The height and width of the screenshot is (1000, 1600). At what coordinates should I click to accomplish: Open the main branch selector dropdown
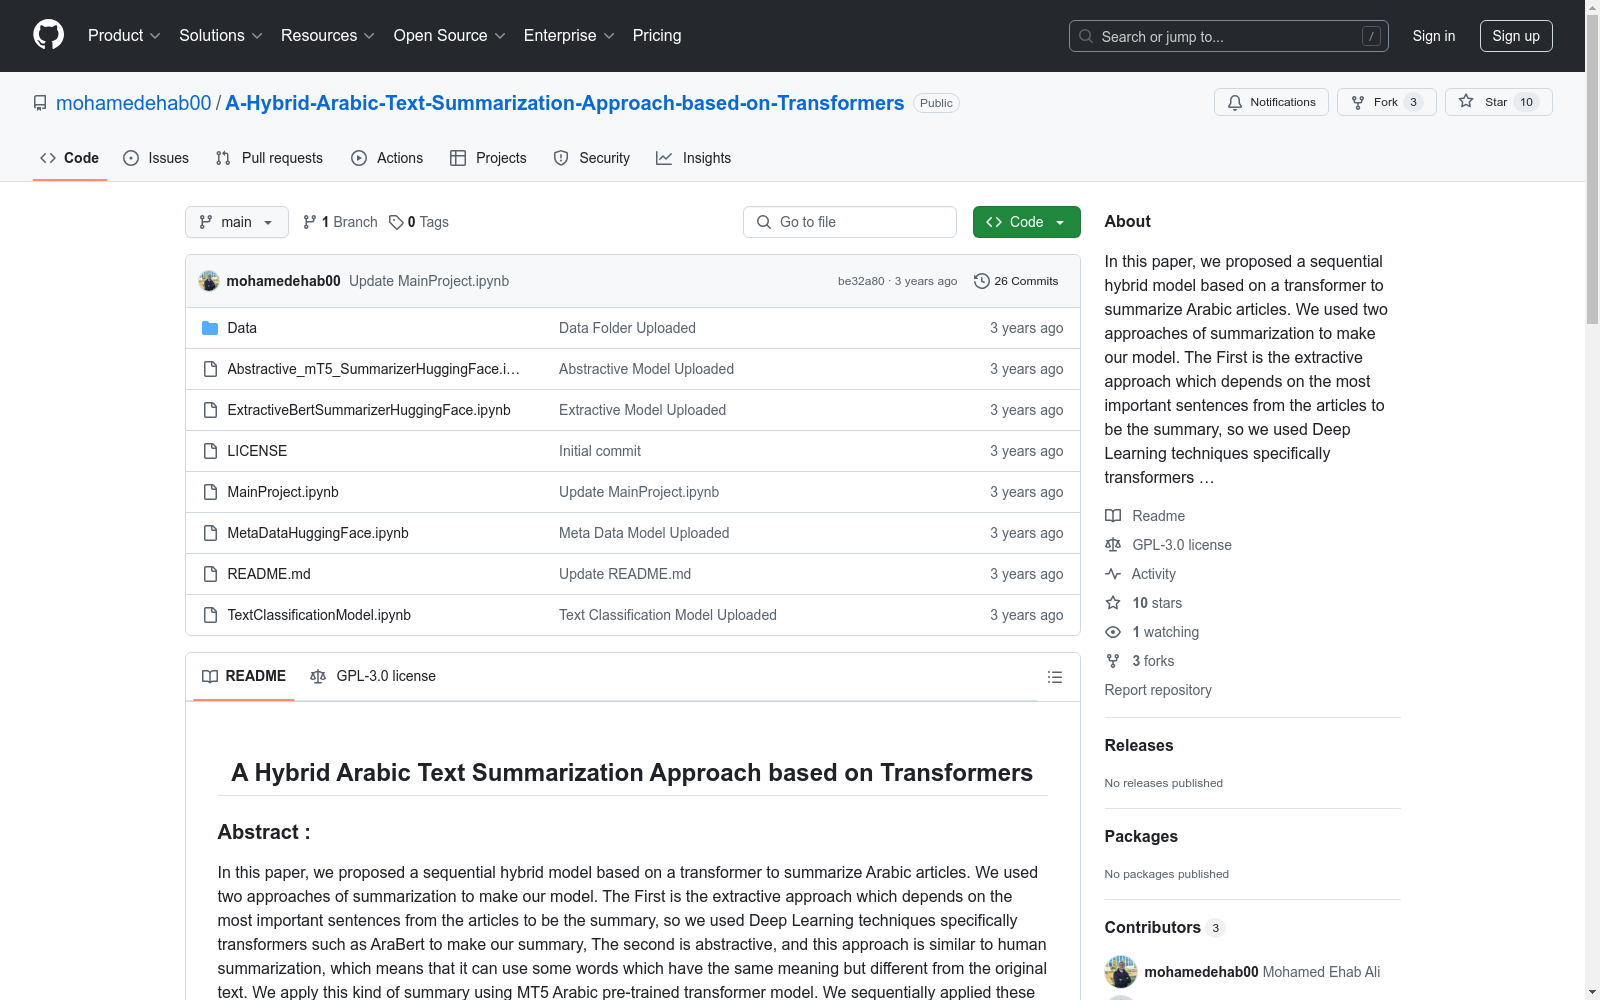point(237,222)
